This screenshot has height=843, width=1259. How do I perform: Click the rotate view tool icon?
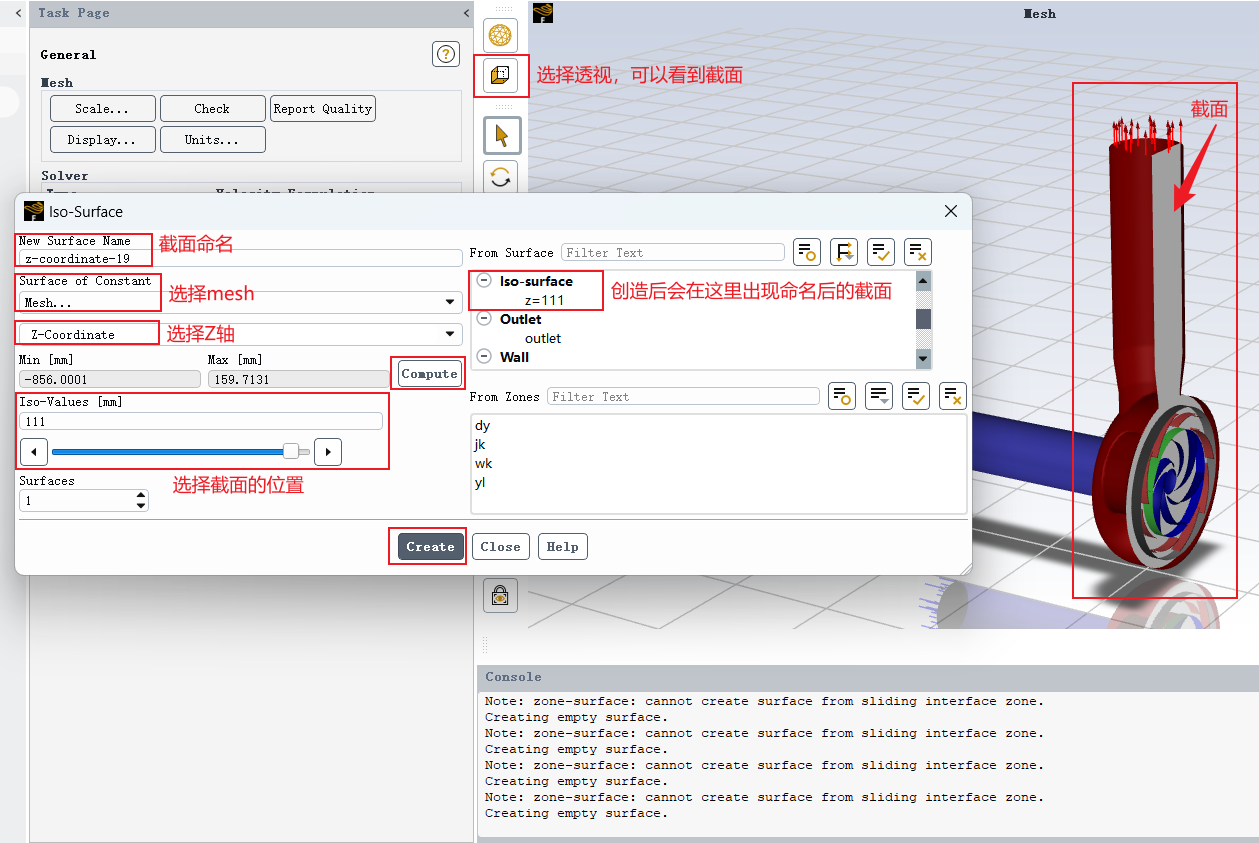coord(502,178)
